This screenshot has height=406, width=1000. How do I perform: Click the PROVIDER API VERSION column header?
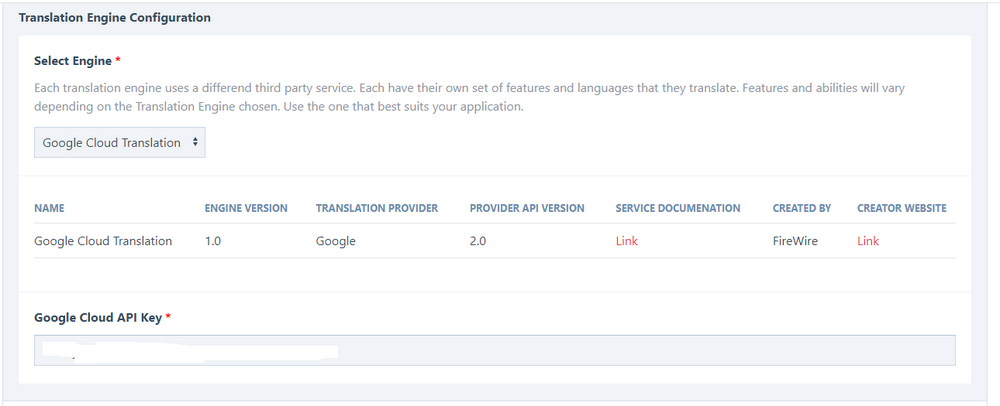(527, 208)
